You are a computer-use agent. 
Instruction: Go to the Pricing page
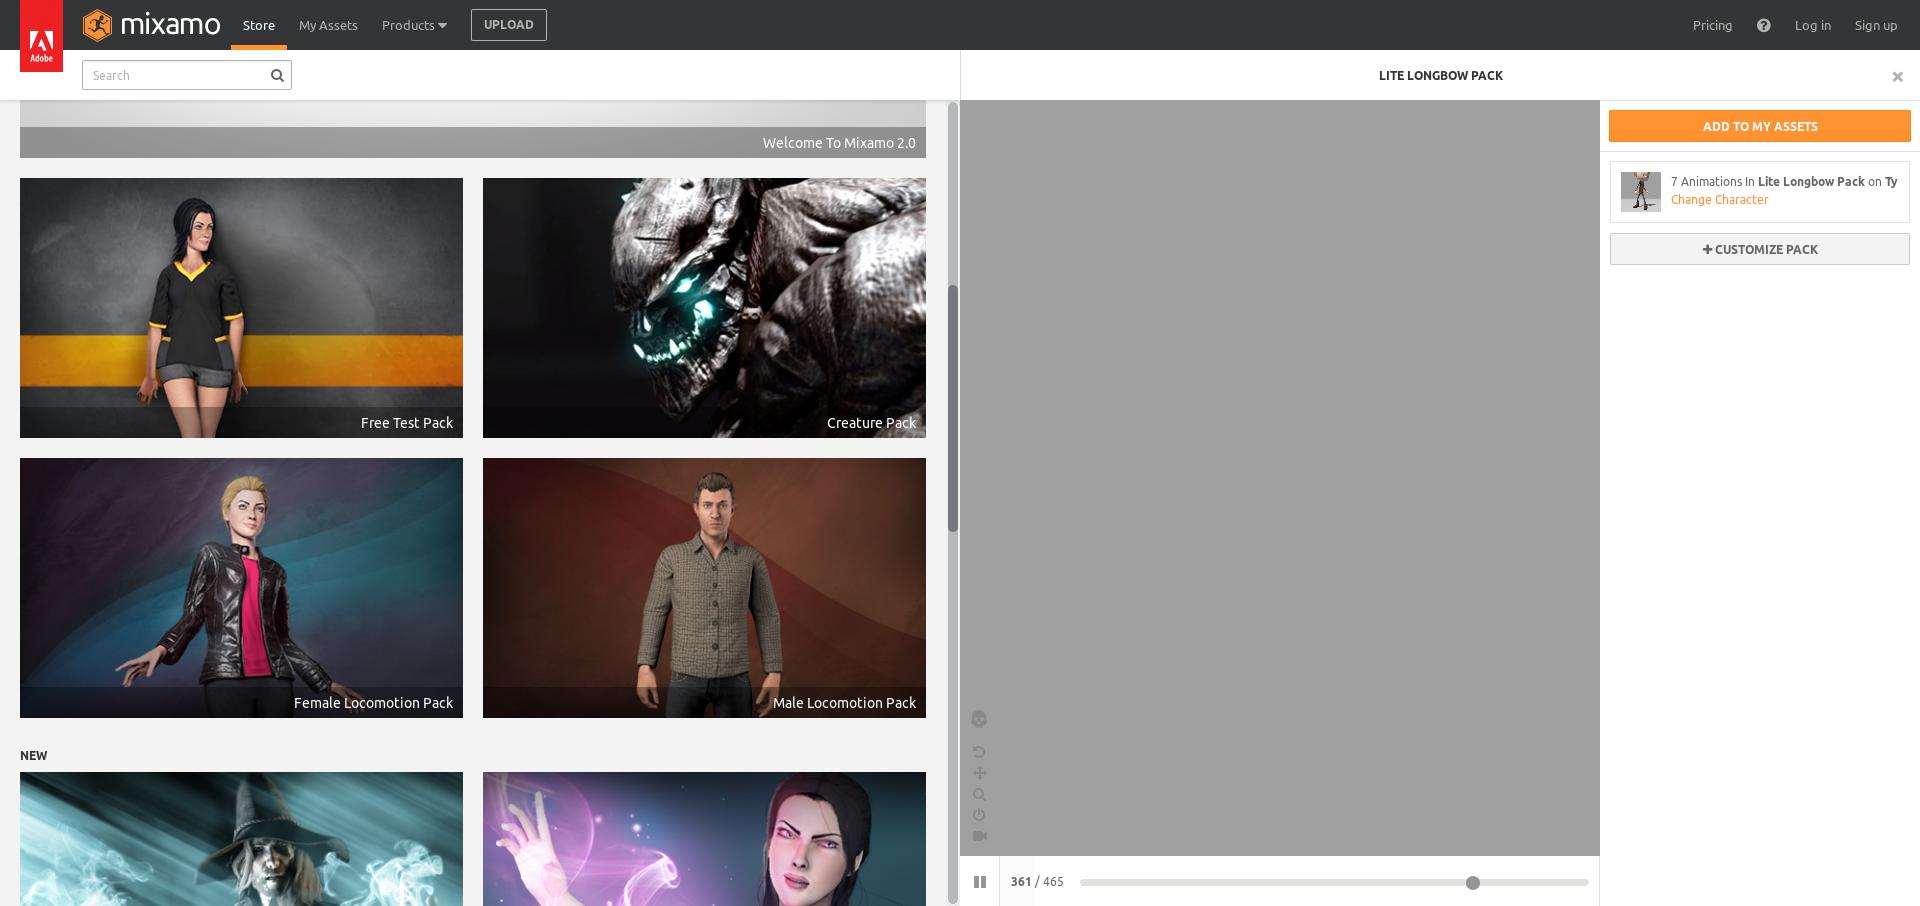coord(1712,26)
